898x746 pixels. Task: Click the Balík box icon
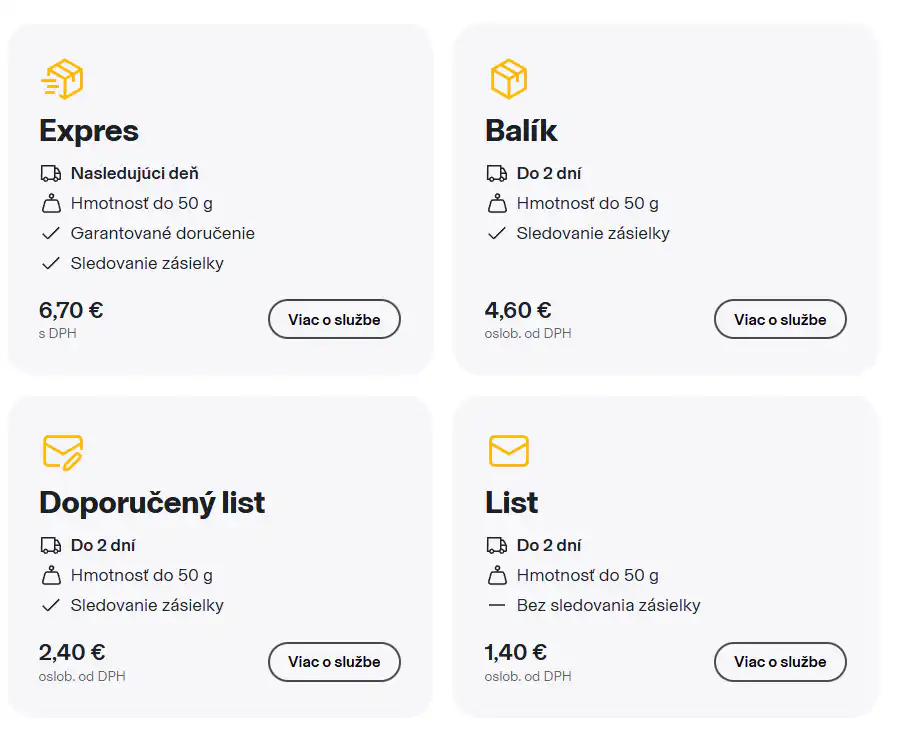point(508,79)
